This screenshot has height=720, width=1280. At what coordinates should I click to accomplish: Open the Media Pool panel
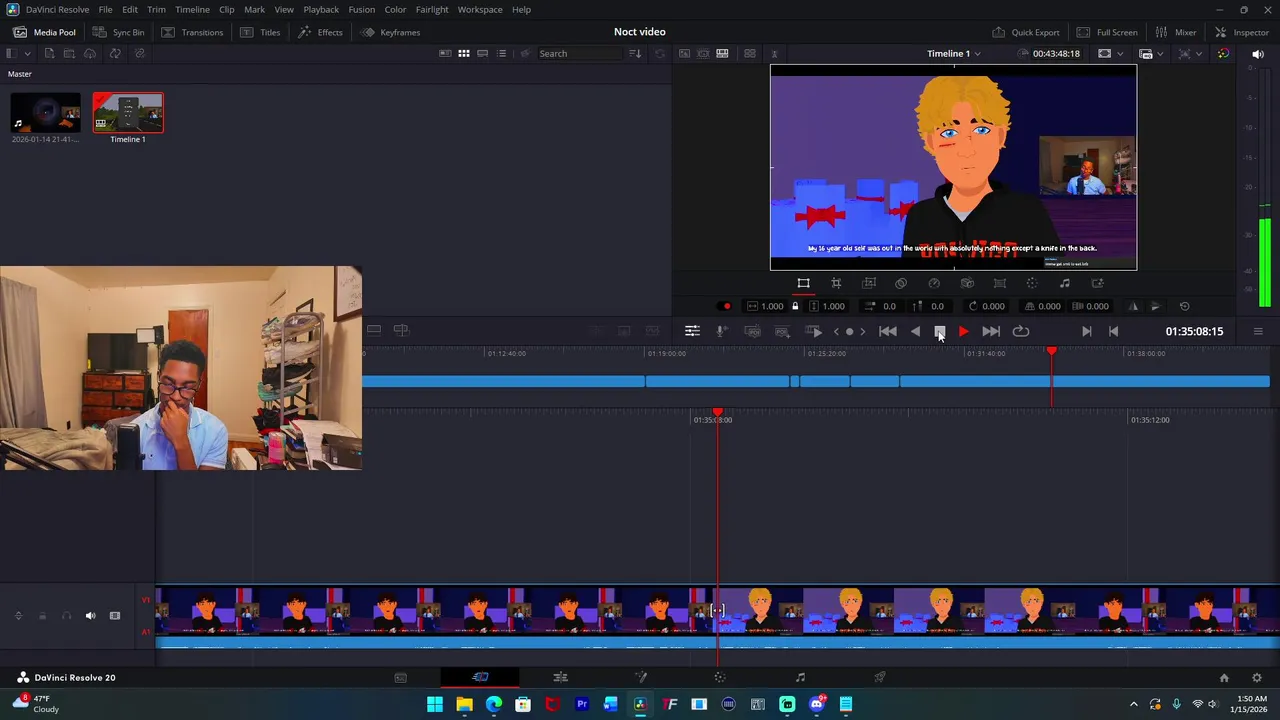pyautogui.click(x=44, y=32)
